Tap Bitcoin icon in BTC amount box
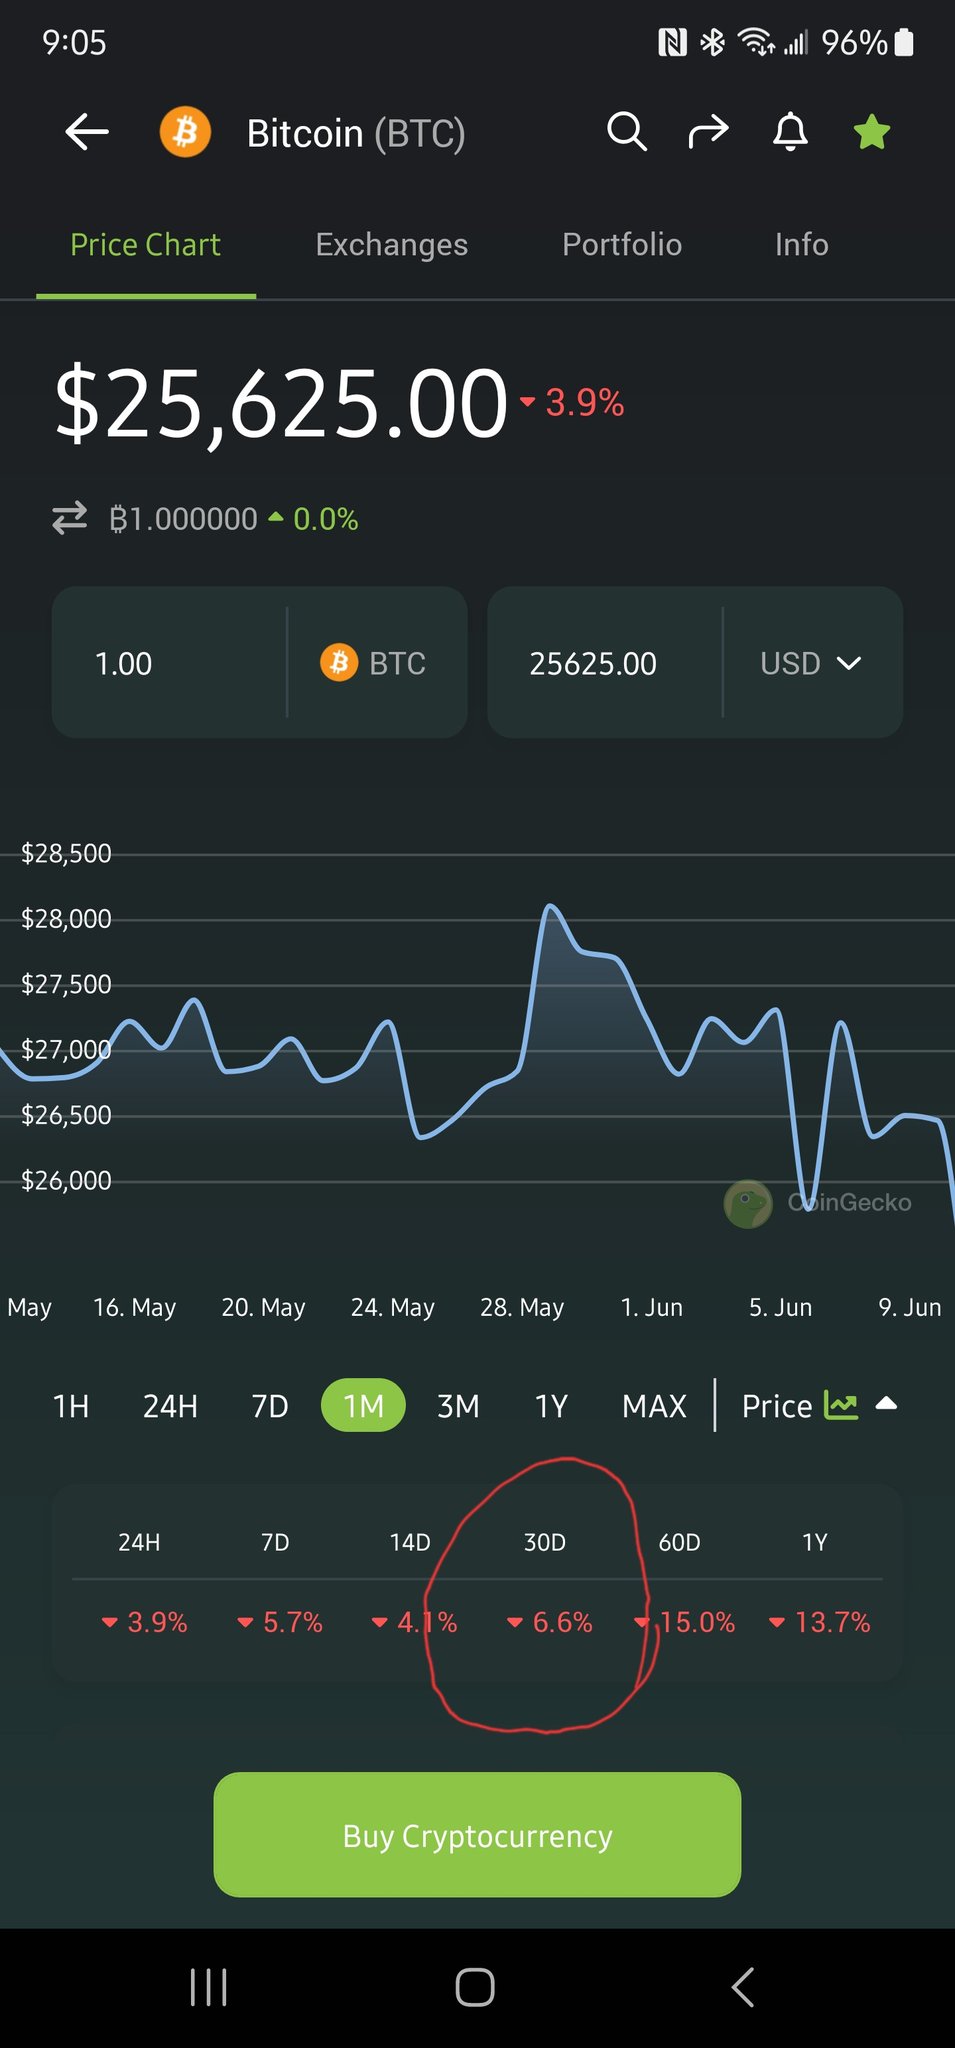Screen dimensions: 955x2048 coord(339,663)
